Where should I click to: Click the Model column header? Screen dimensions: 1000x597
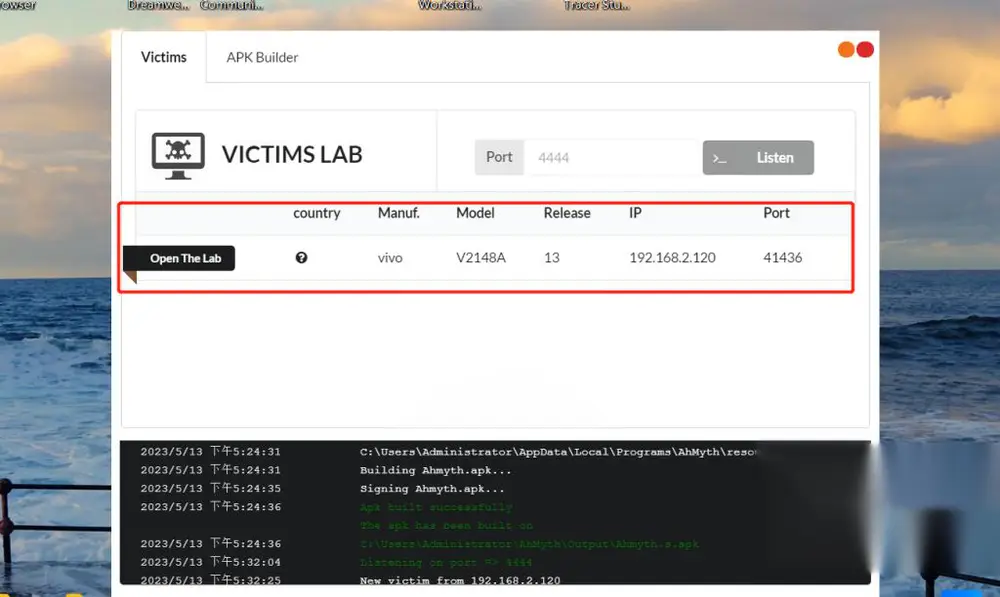pyautogui.click(x=475, y=213)
